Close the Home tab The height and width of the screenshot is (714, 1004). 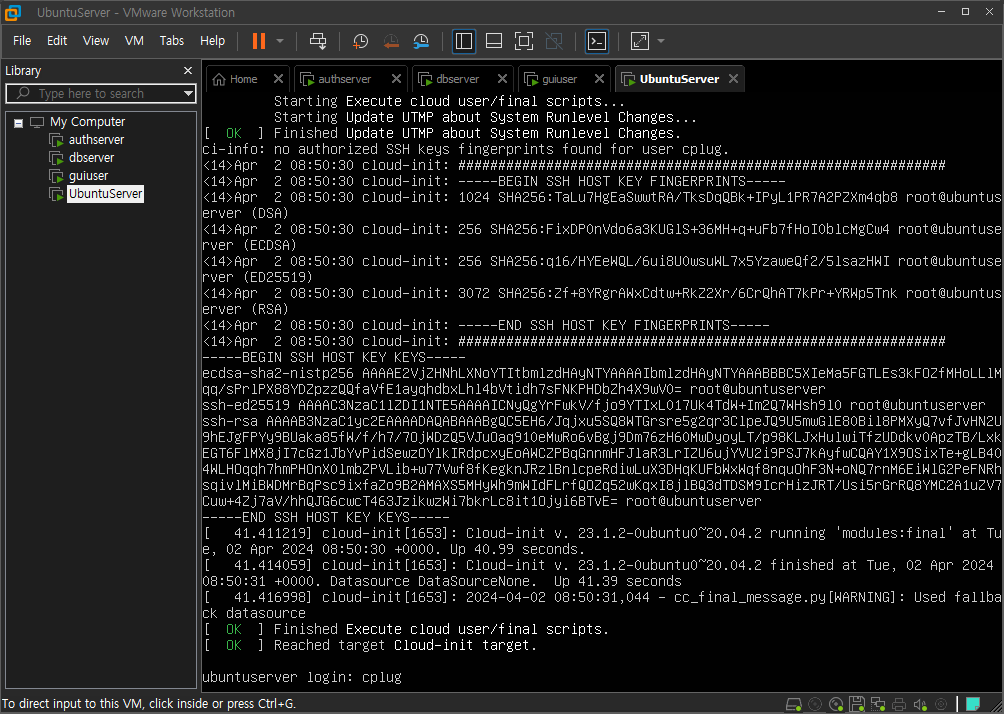coord(278,79)
